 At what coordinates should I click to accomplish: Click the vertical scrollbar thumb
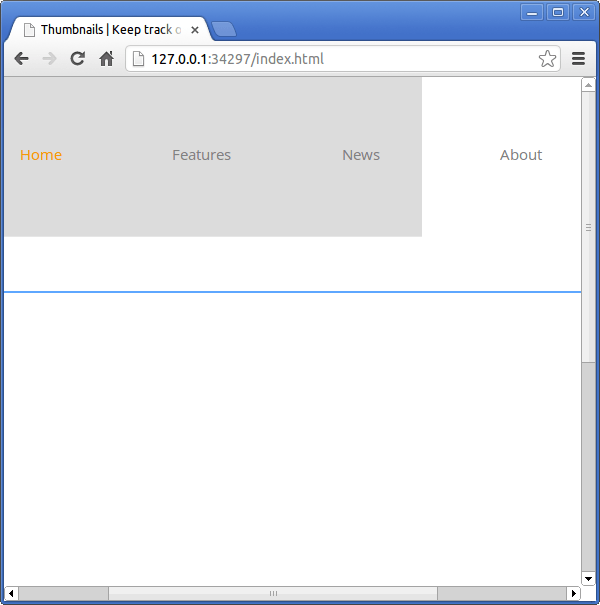588,227
